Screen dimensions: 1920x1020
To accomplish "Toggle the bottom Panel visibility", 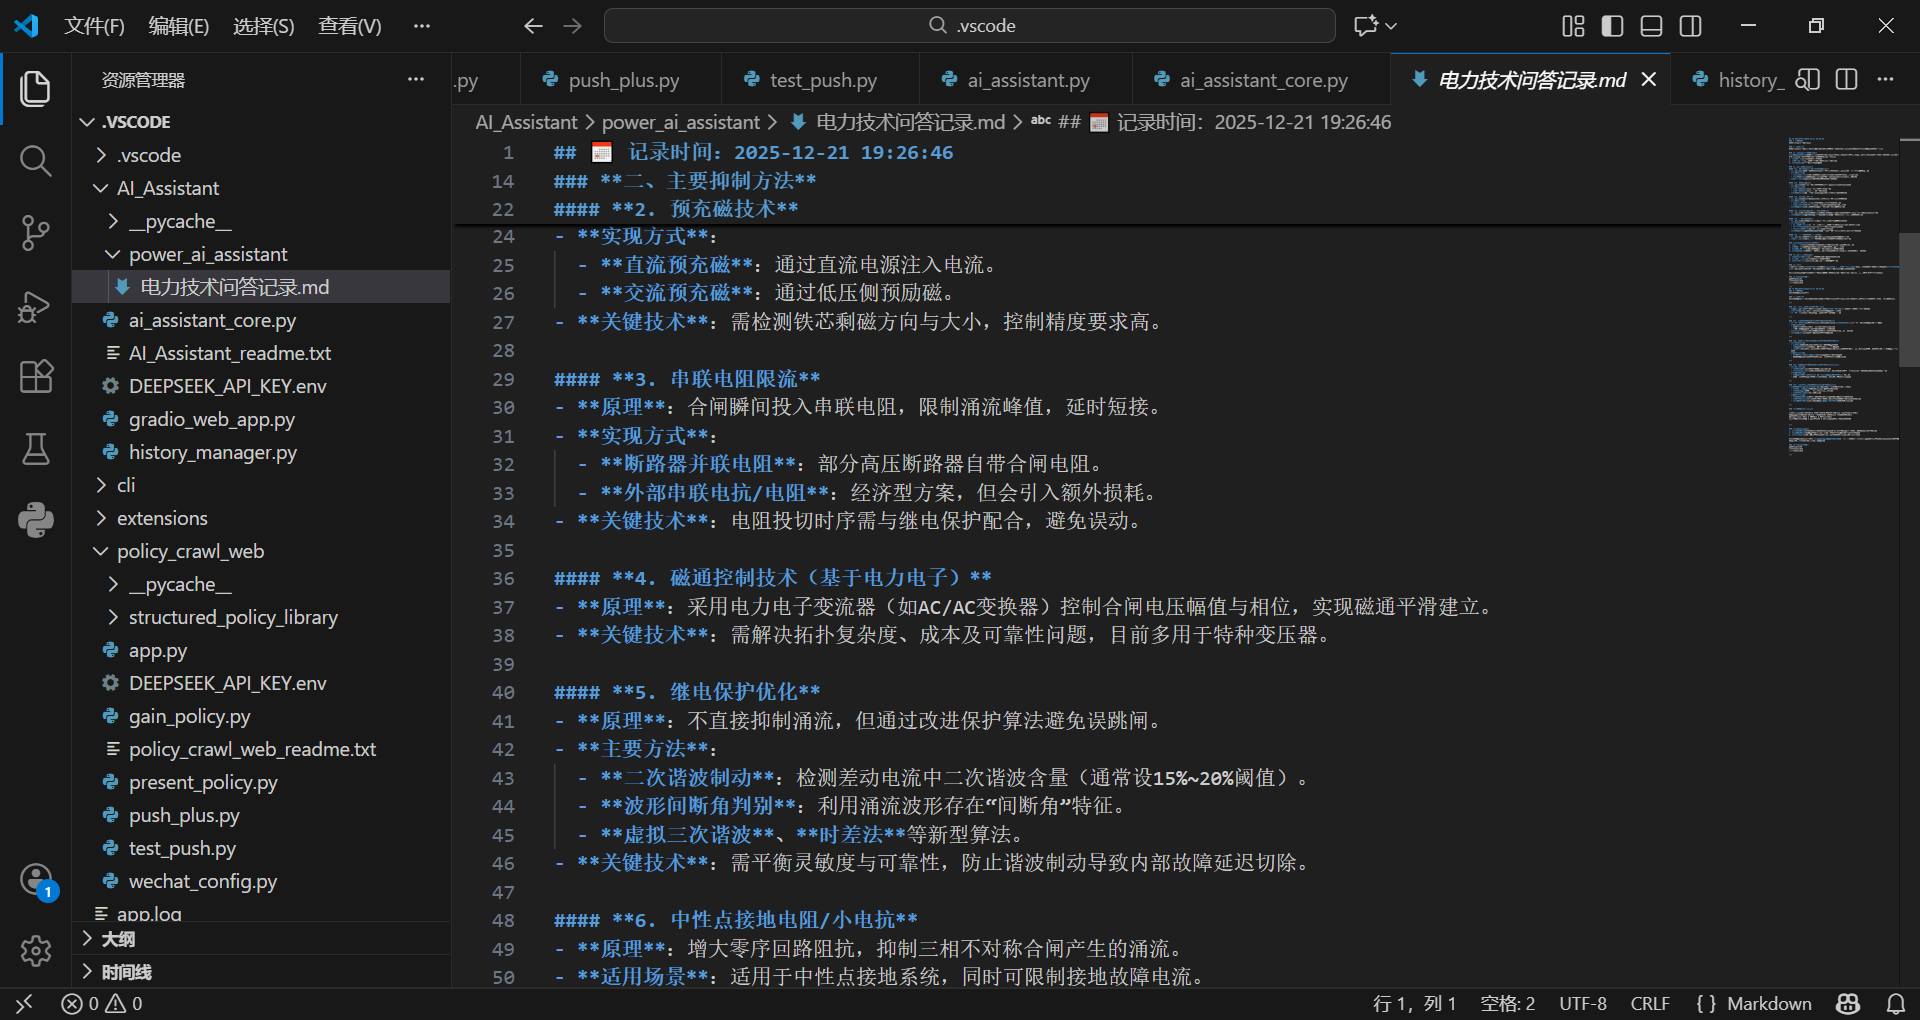I will [1650, 26].
